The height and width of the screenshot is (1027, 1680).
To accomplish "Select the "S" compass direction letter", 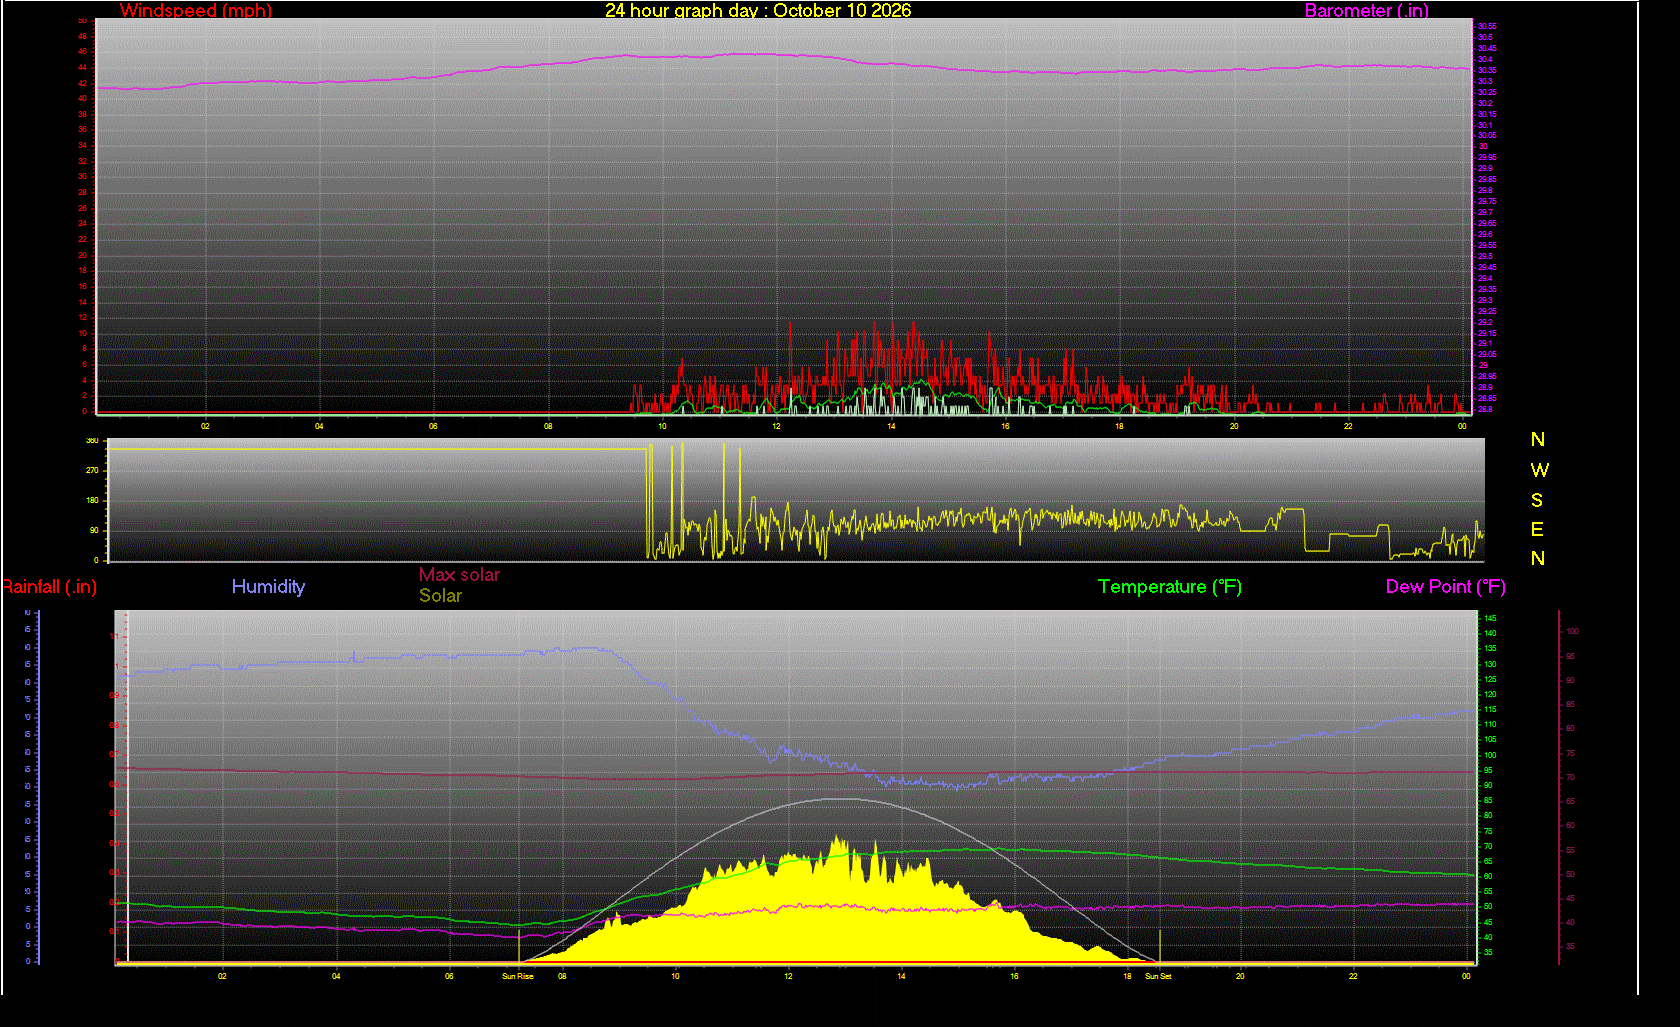I will coord(1537,500).
